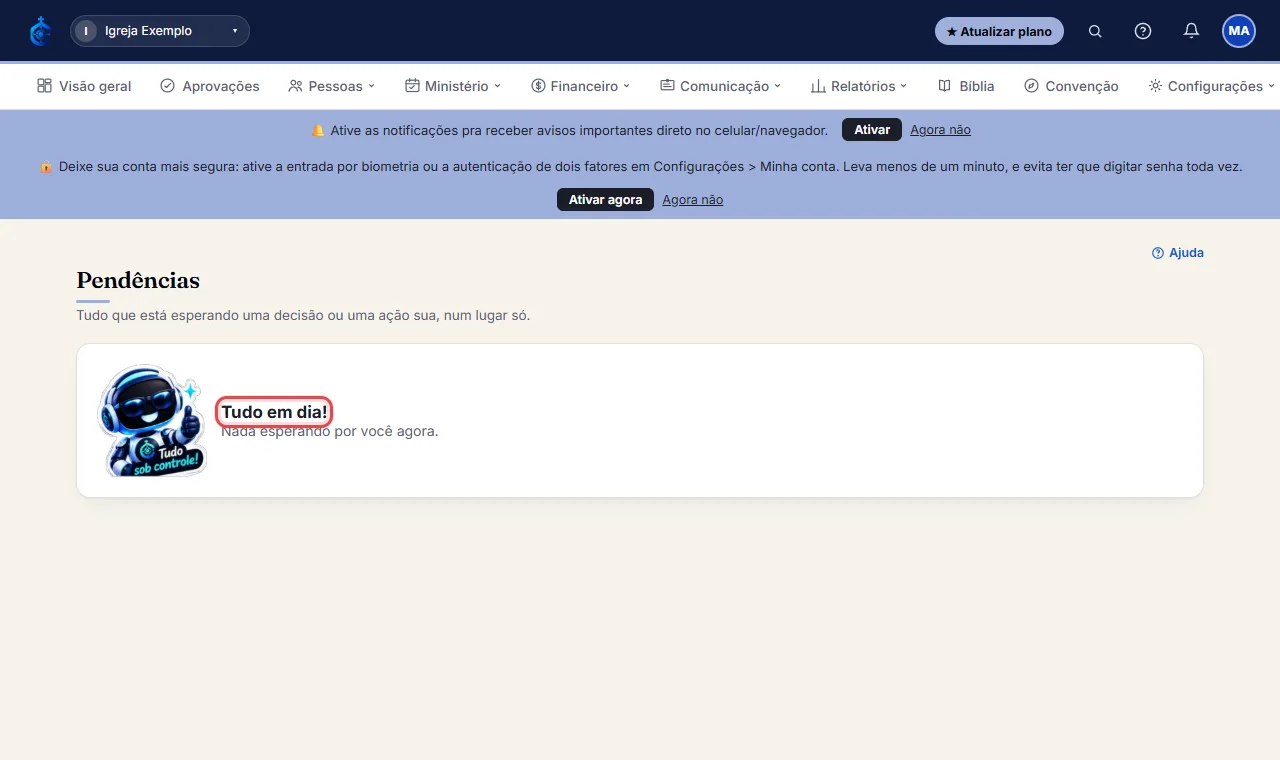Open the Ajuda help link
Viewport: 1280px width, 760px height.
pos(1178,253)
